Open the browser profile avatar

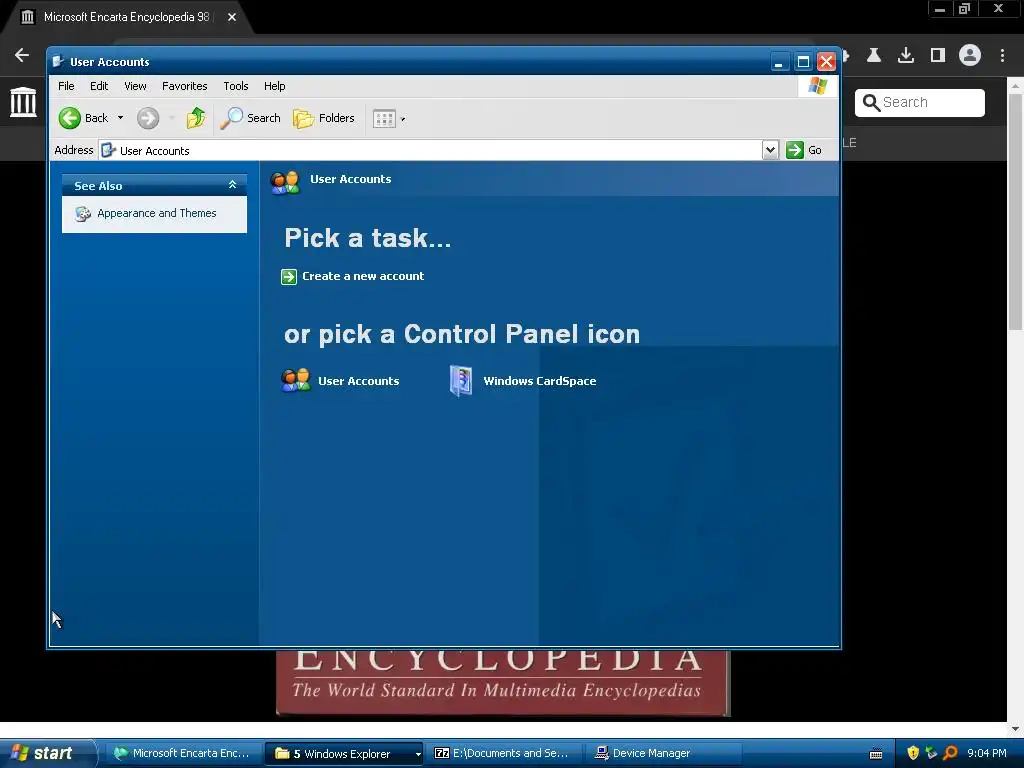pos(970,56)
